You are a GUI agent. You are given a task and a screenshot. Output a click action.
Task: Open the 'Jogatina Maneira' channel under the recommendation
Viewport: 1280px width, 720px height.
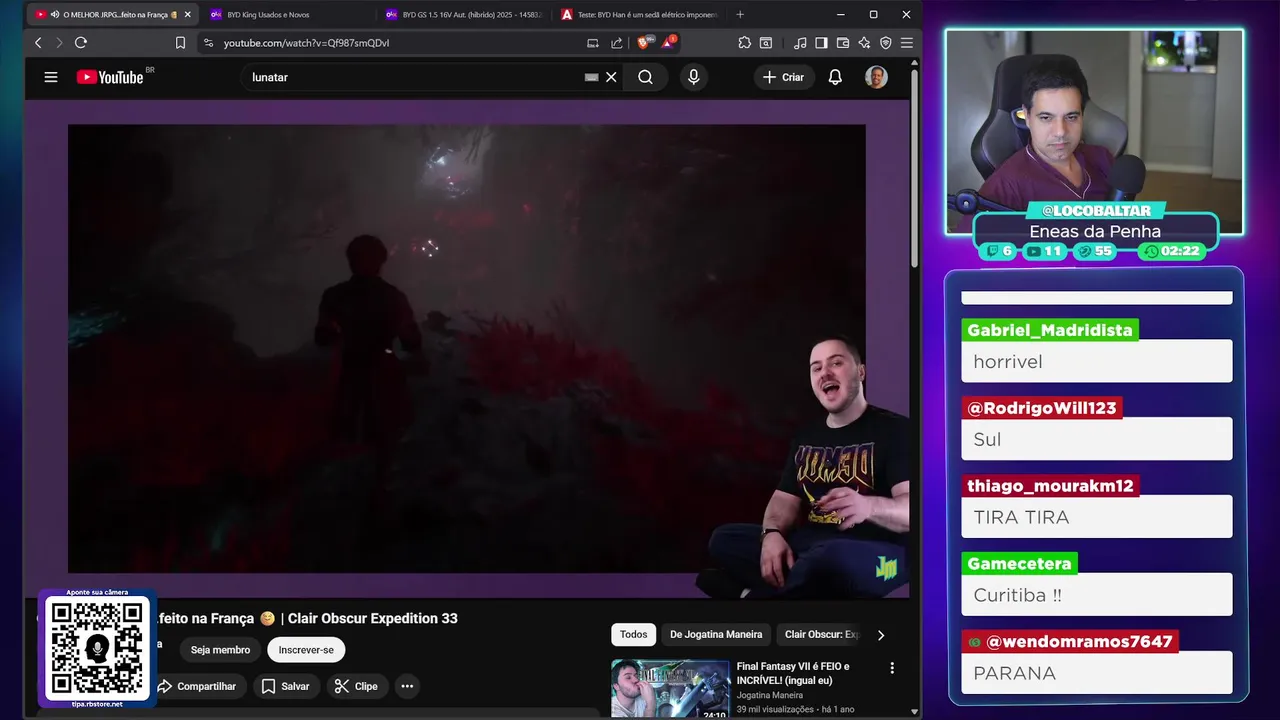click(x=770, y=695)
